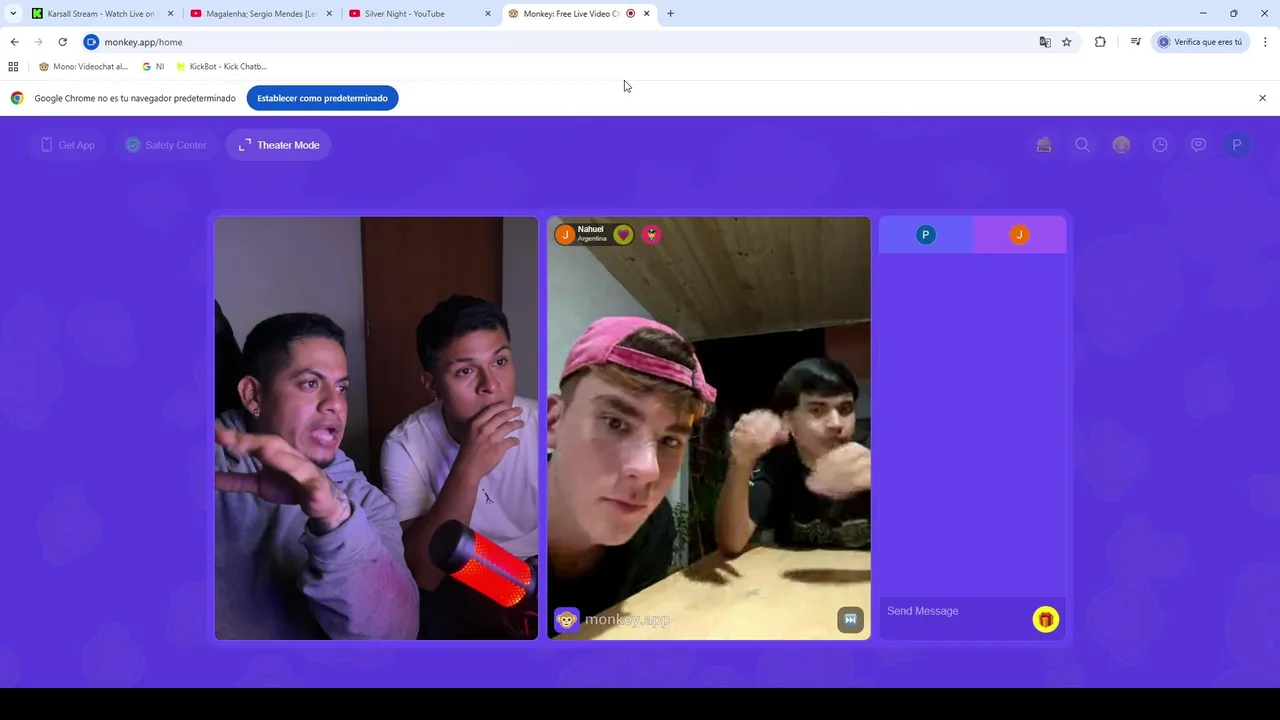Viewport: 1280px width, 720px height.
Task: Open match history clock icon
Action: [1160, 145]
